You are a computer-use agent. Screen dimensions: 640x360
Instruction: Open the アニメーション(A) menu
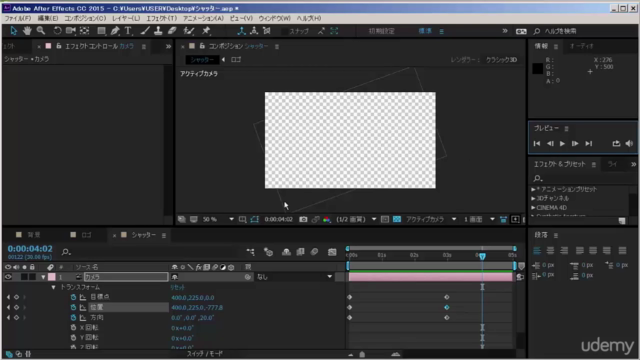203,18
